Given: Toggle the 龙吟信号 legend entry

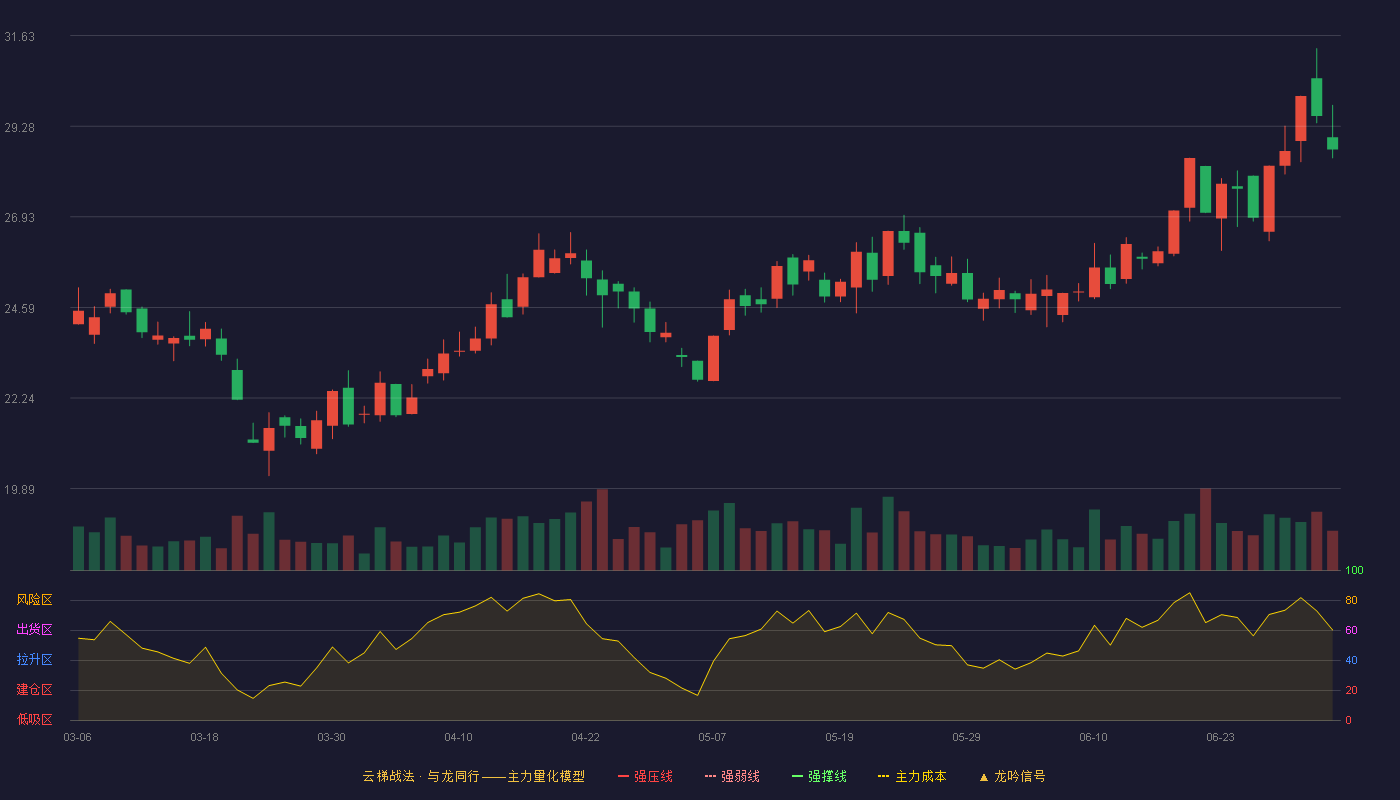Looking at the screenshot, I should 1012,776.
